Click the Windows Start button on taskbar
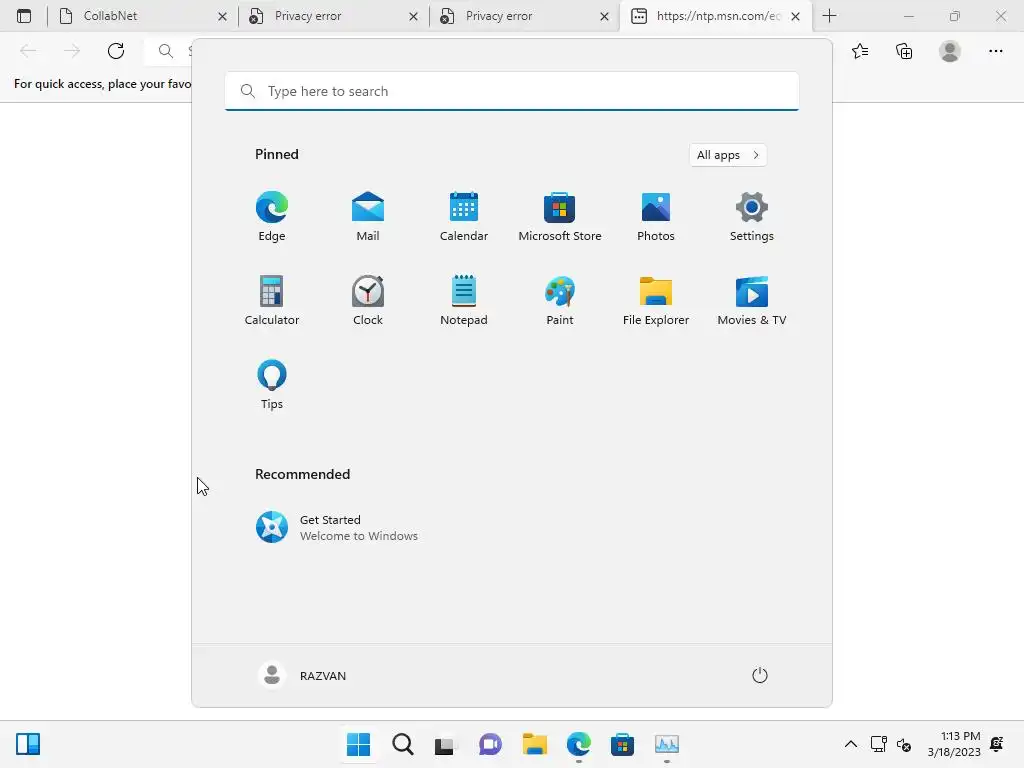This screenshot has height=768, width=1024. 359,744
